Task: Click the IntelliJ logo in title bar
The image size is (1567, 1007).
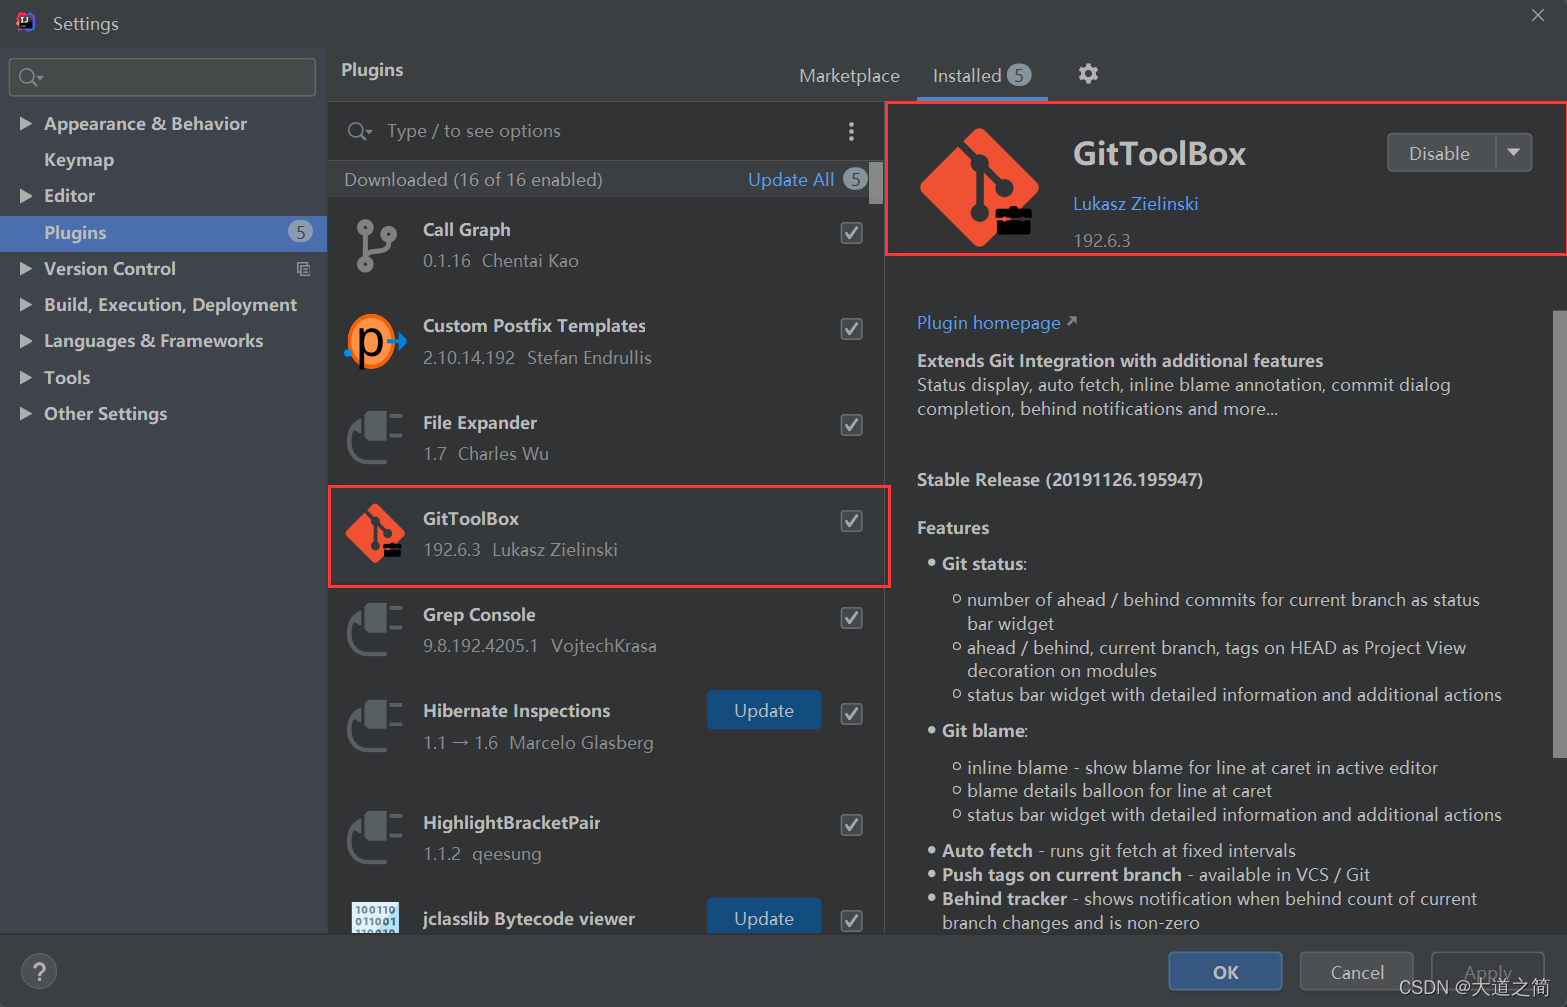Action: coord(26,21)
